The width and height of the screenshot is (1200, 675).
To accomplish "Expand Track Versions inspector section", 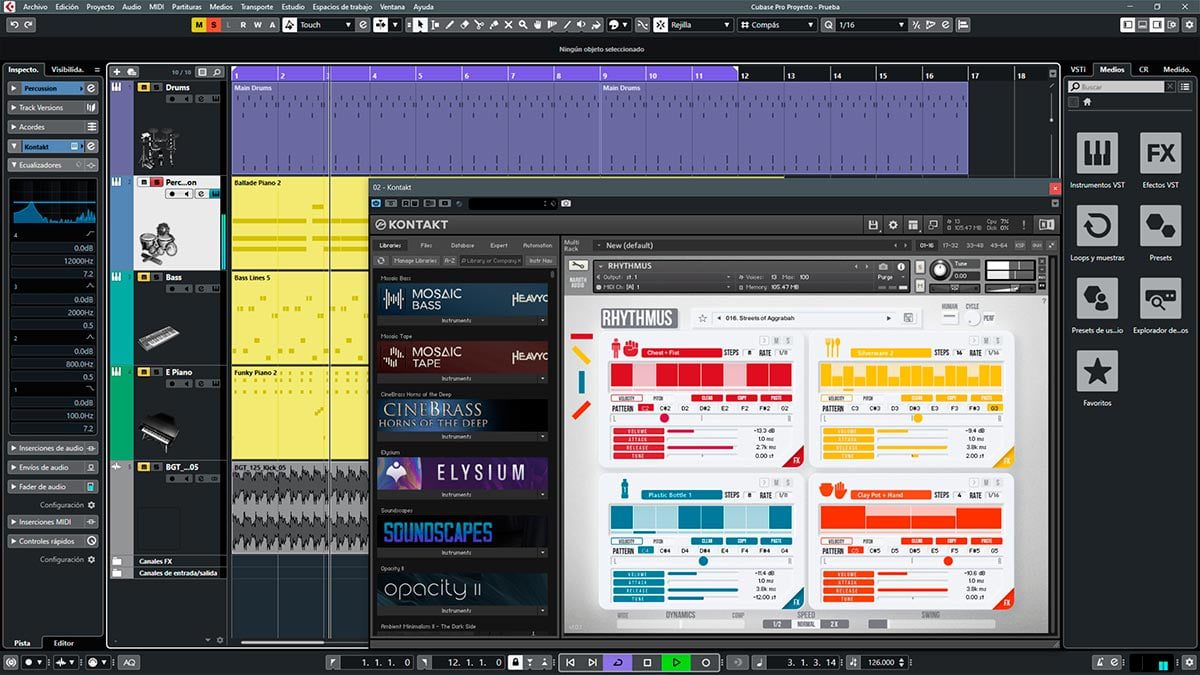I will point(54,107).
